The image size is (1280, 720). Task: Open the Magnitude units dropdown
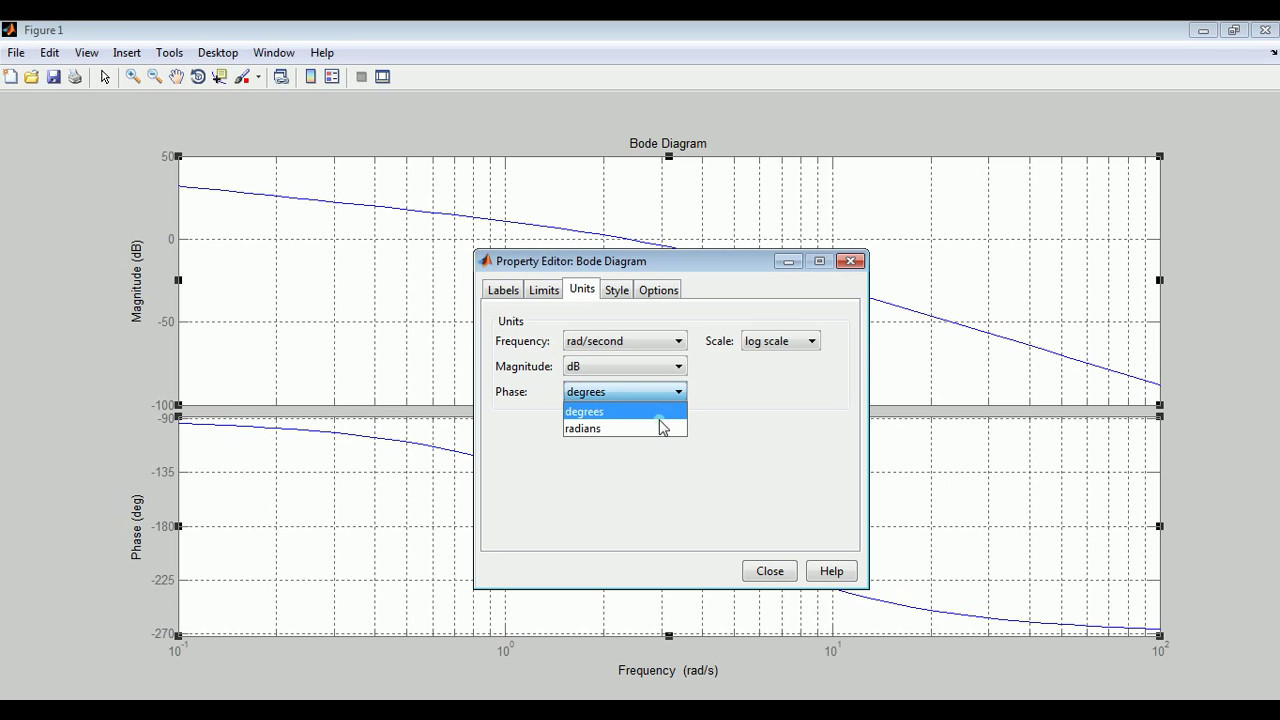pos(625,366)
